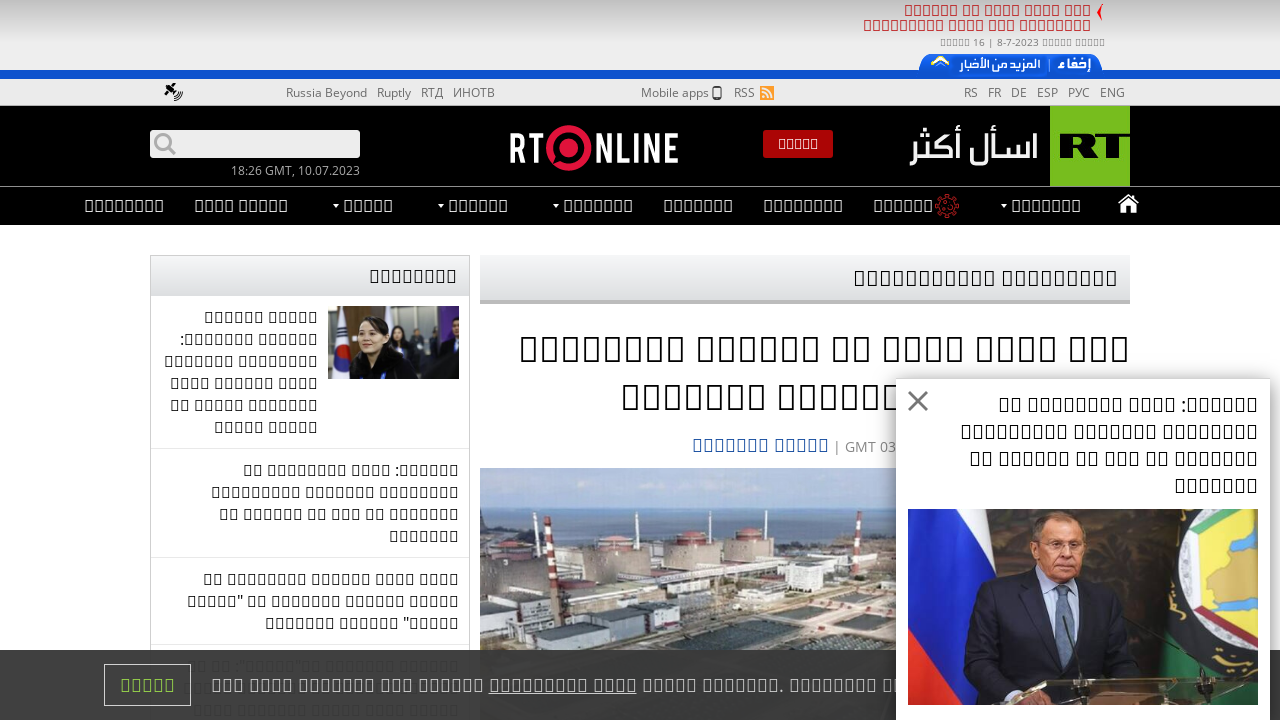The height and width of the screenshot is (720, 1280).
Task: Open second sidebar story headline
Action: tap(335, 502)
